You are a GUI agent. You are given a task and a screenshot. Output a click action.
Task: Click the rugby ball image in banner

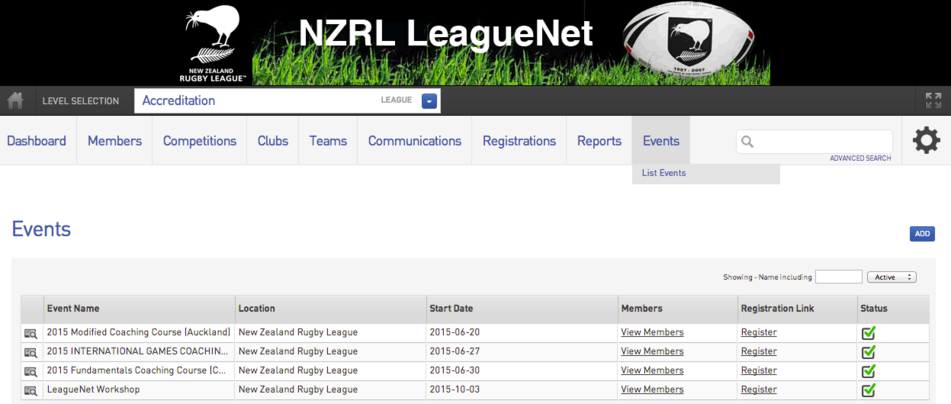tap(688, 40)
